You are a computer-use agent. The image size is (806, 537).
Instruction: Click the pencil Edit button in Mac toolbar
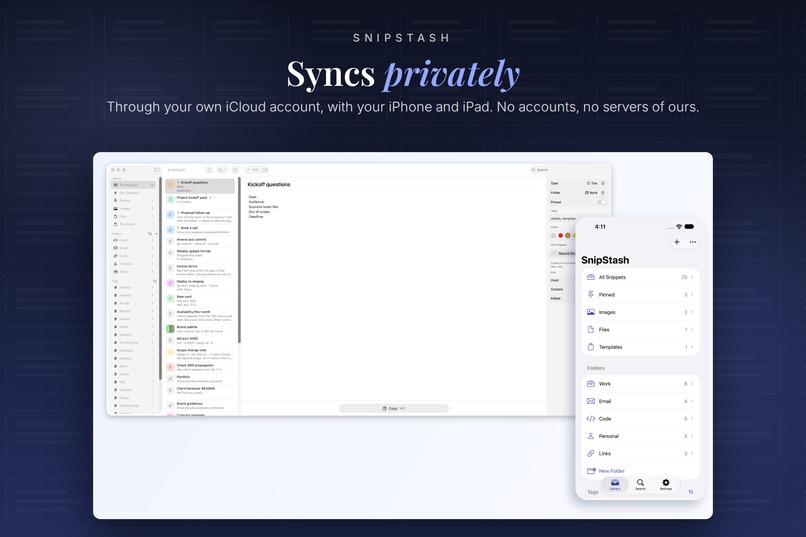pyautogui.click(x=252, y=170)
